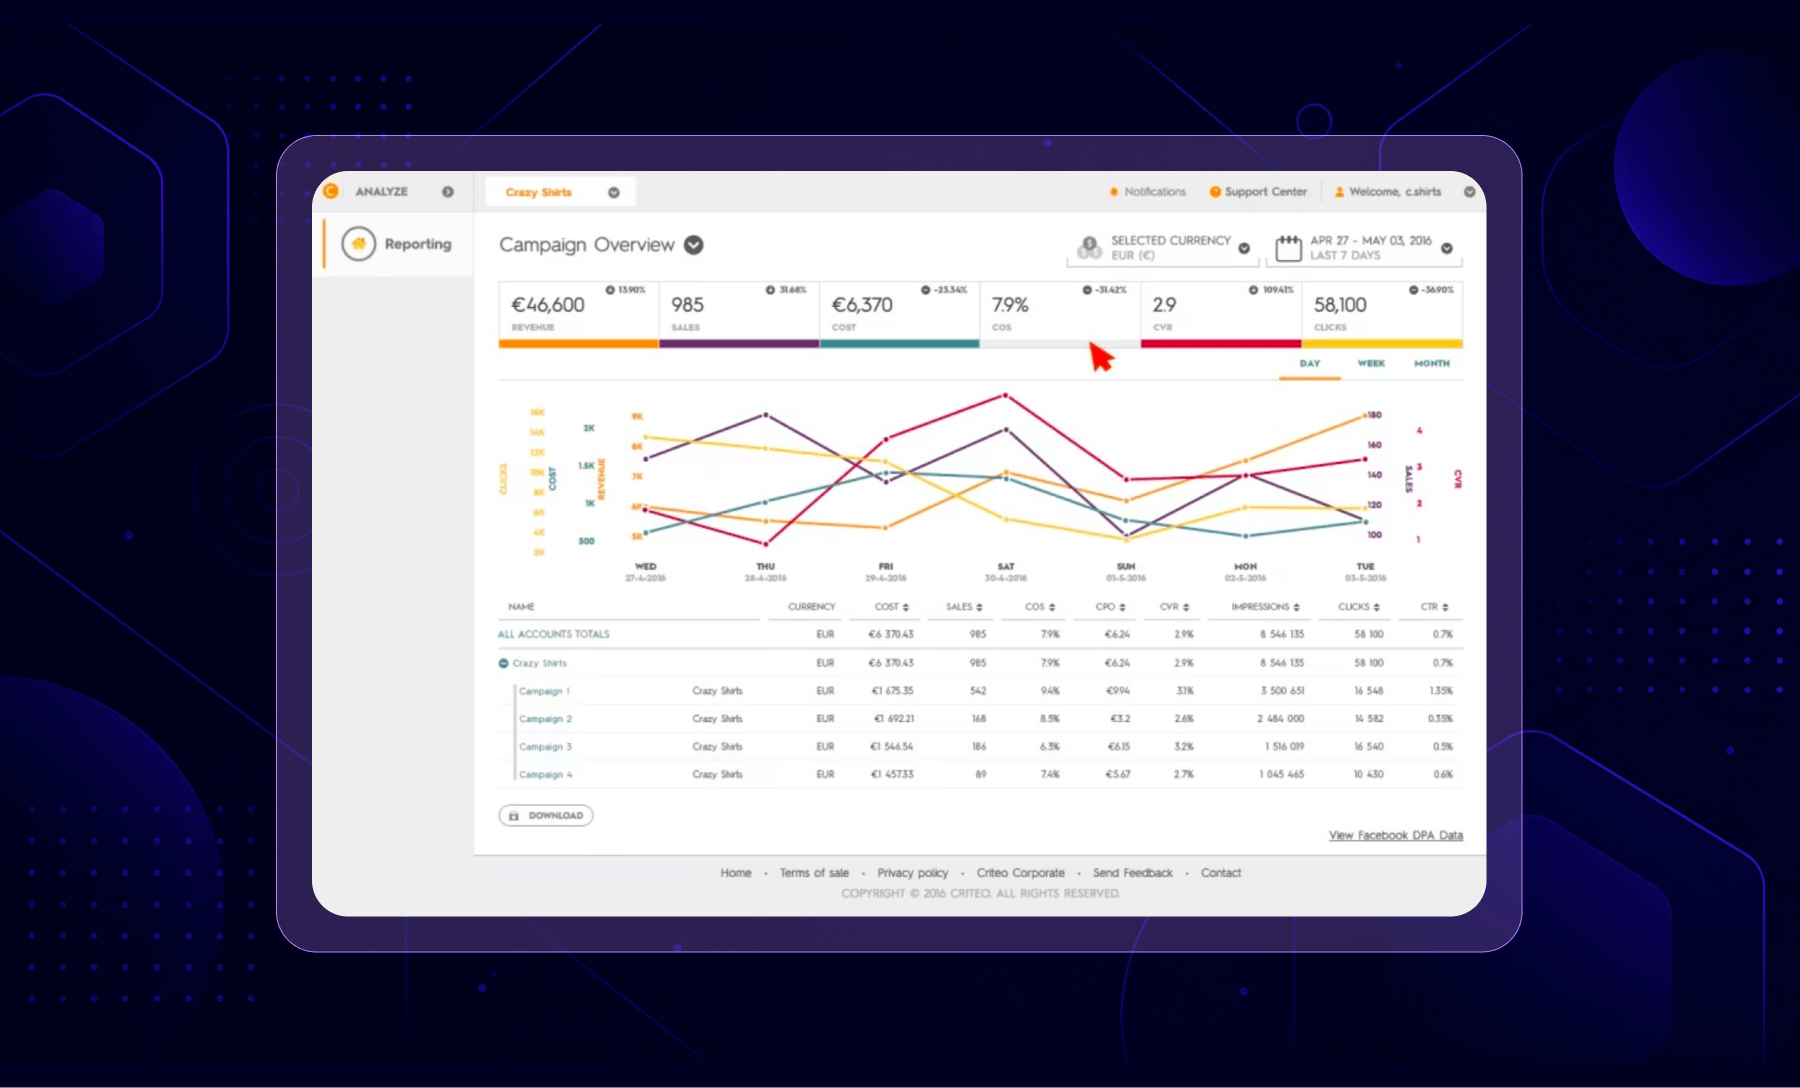Sort table by IMPRESSIONS column
Screen dimensions: 1800x1088
click(1266, 607)
